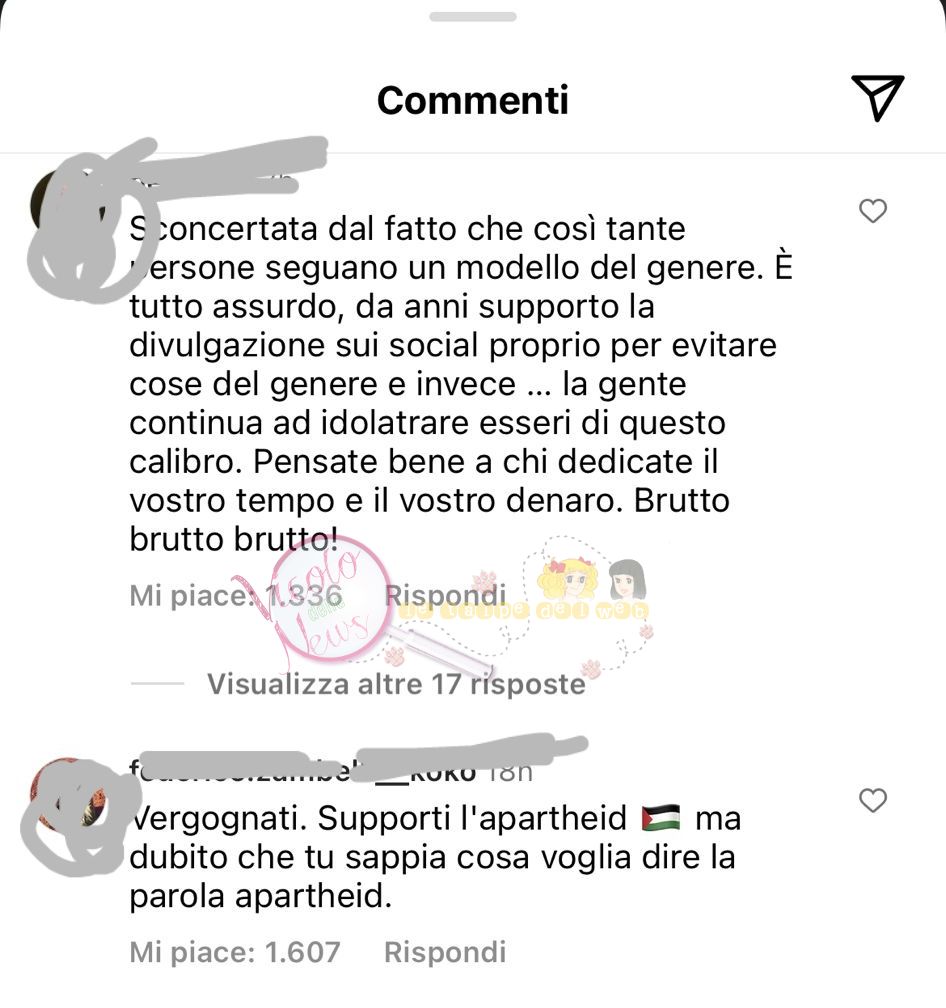946x1008 pixels.
Task: Tap the 'Commenti' header title
Action: (x=473, y=100)
